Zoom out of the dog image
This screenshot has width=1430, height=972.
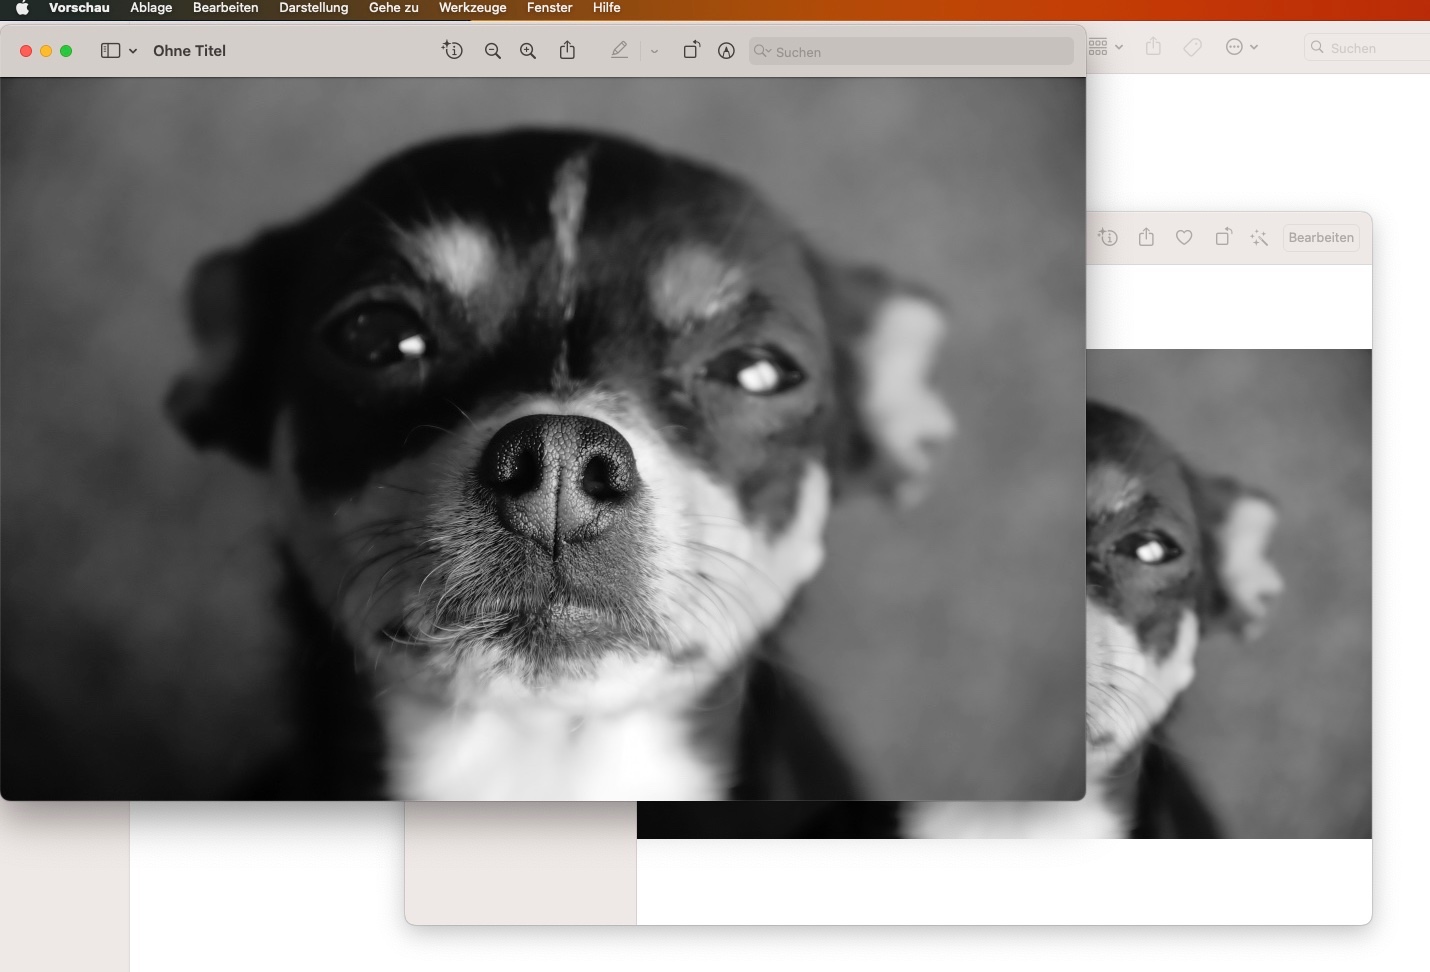pos(492,51)
